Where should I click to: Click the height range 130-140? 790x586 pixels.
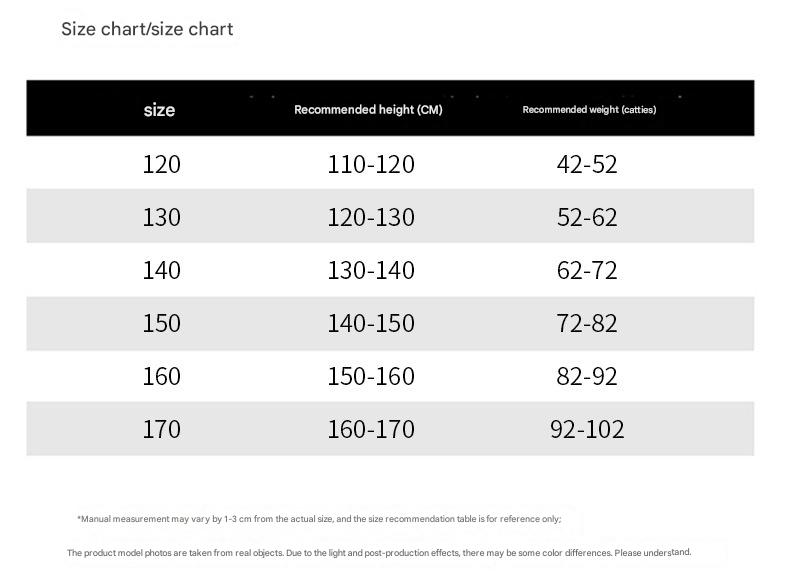371,270
